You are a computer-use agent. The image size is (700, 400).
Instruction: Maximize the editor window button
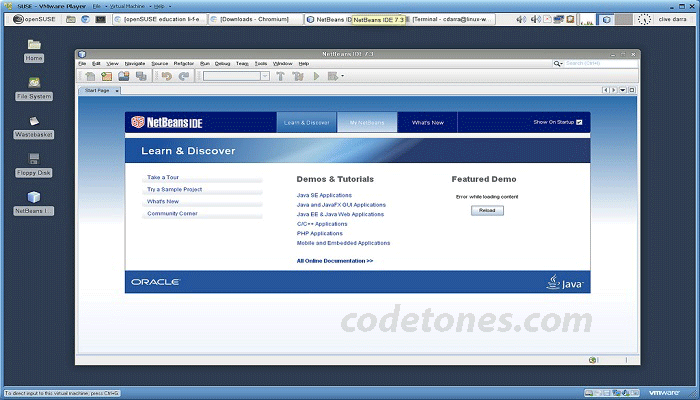632,90
